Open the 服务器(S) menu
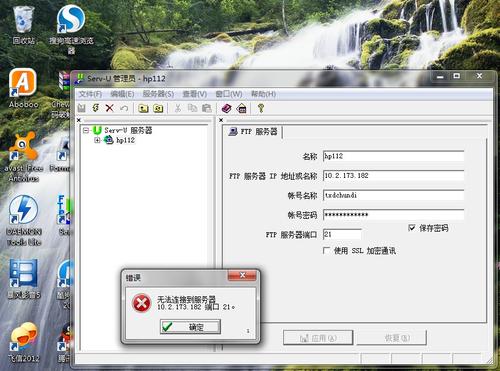The width and height of the screenshot is (500, 371). [x=158, y=94]
